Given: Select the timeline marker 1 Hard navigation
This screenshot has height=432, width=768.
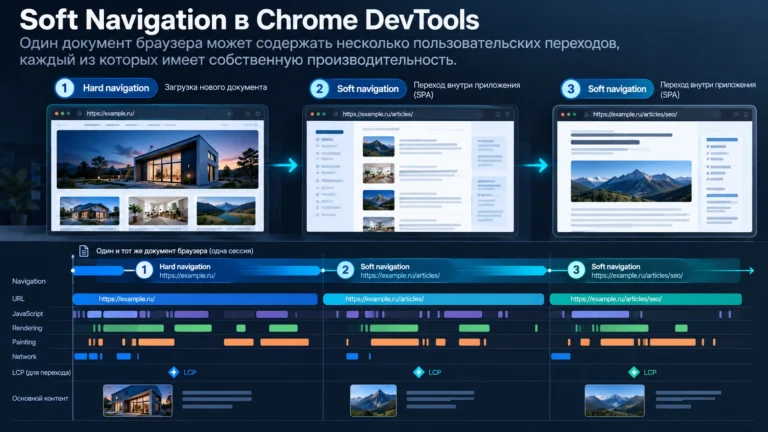Looking at the screenshot, I should 144,270.
